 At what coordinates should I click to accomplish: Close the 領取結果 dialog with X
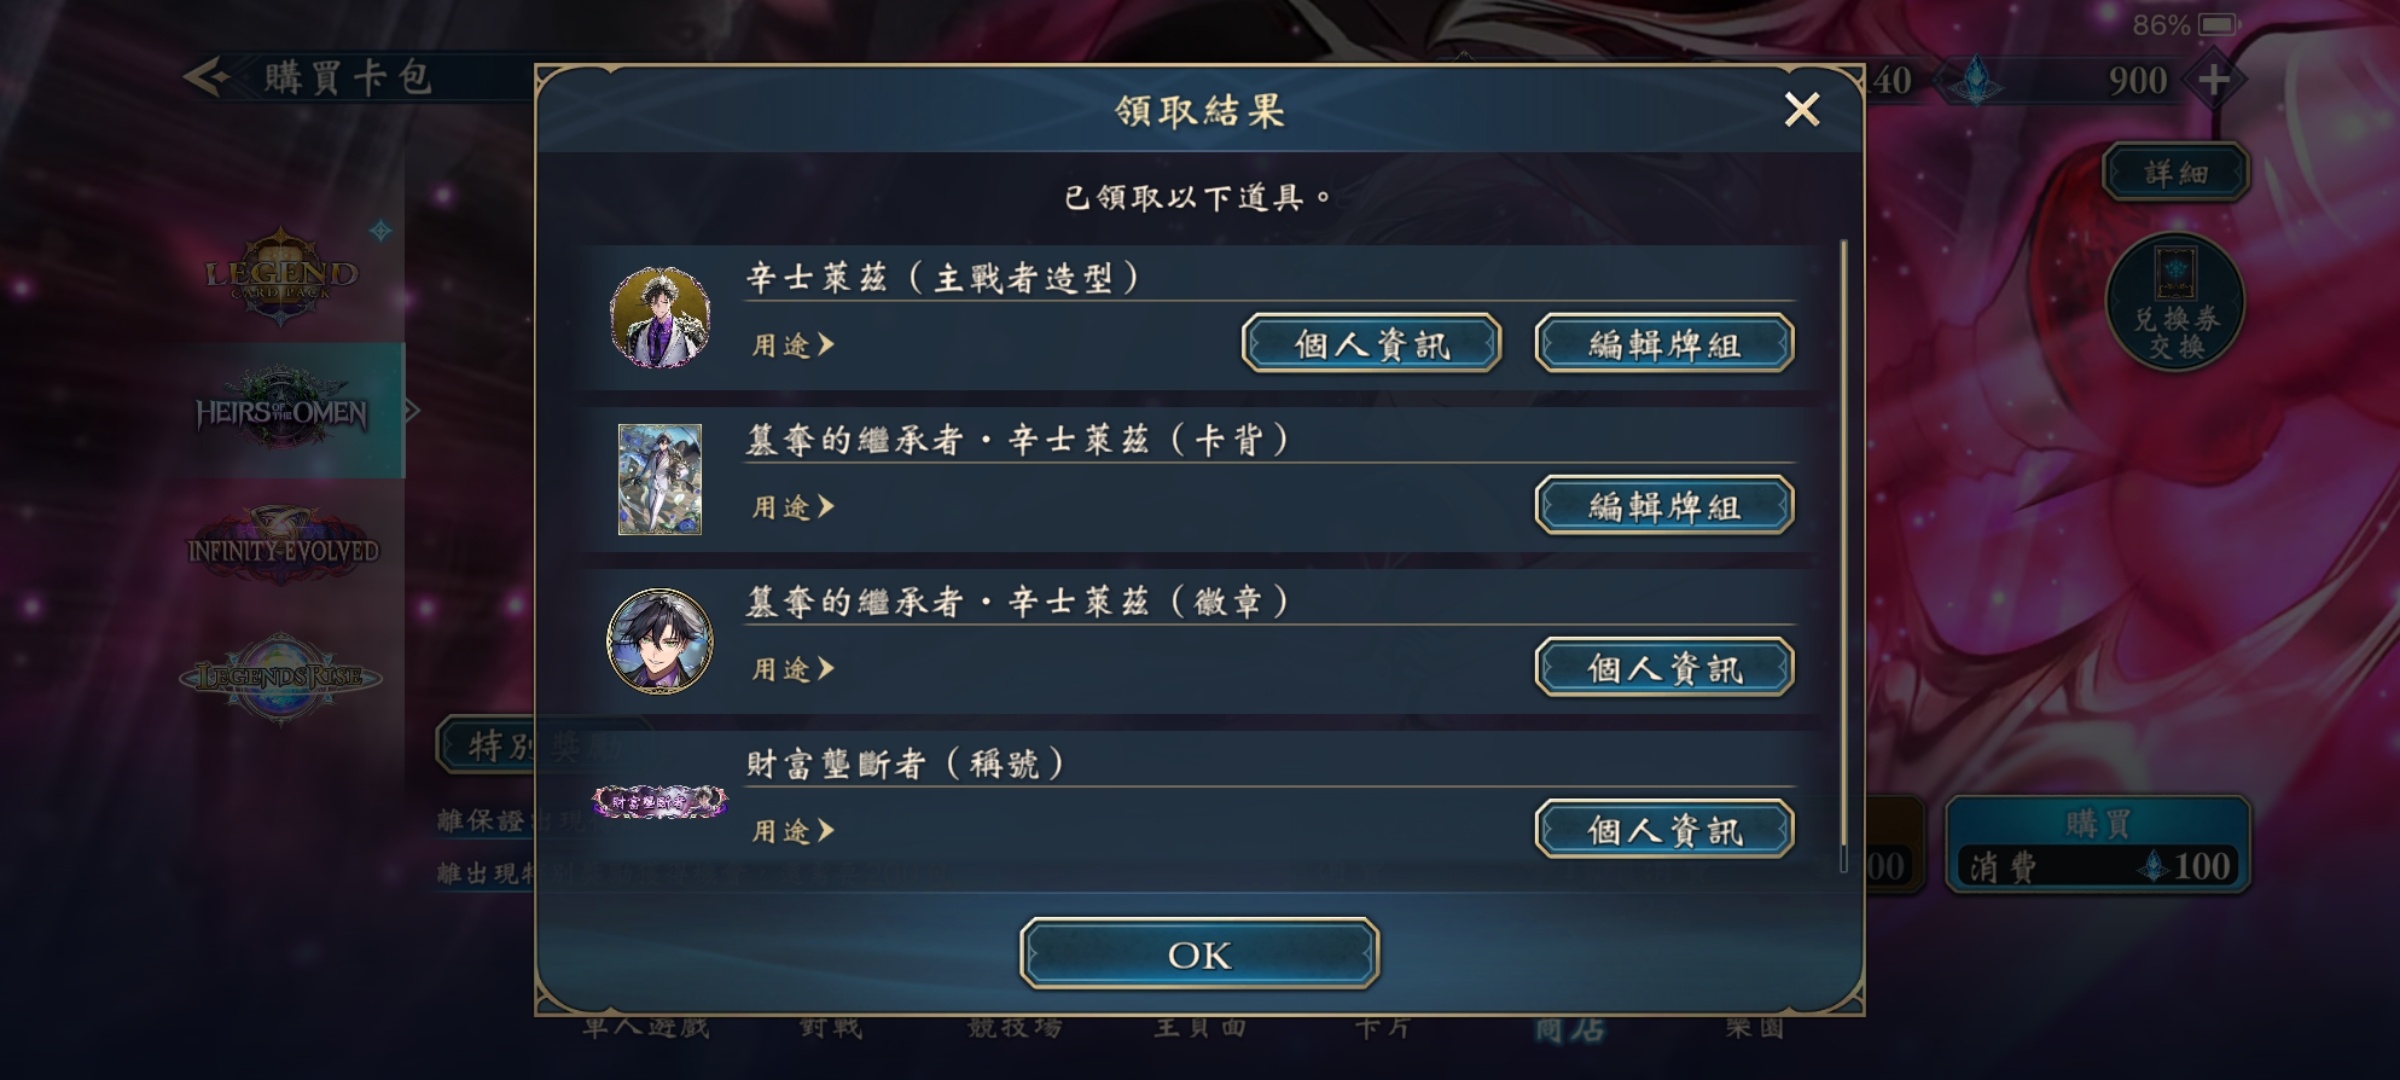pyautogui.click(x=1802, y=109)
